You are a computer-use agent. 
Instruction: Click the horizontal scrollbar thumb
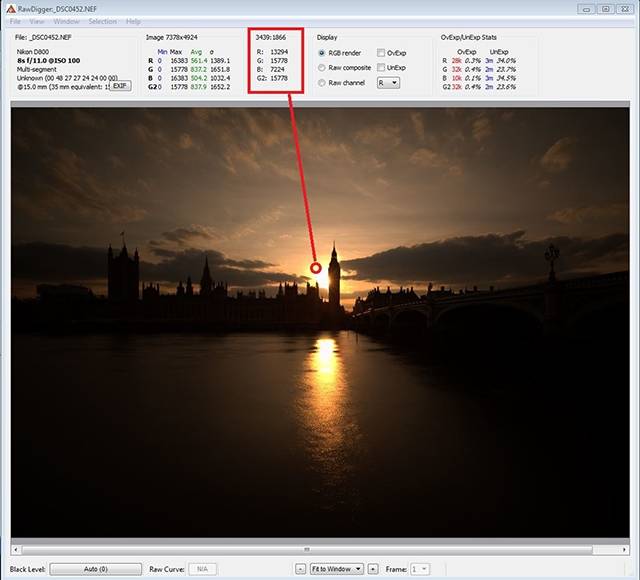(320, 549)
